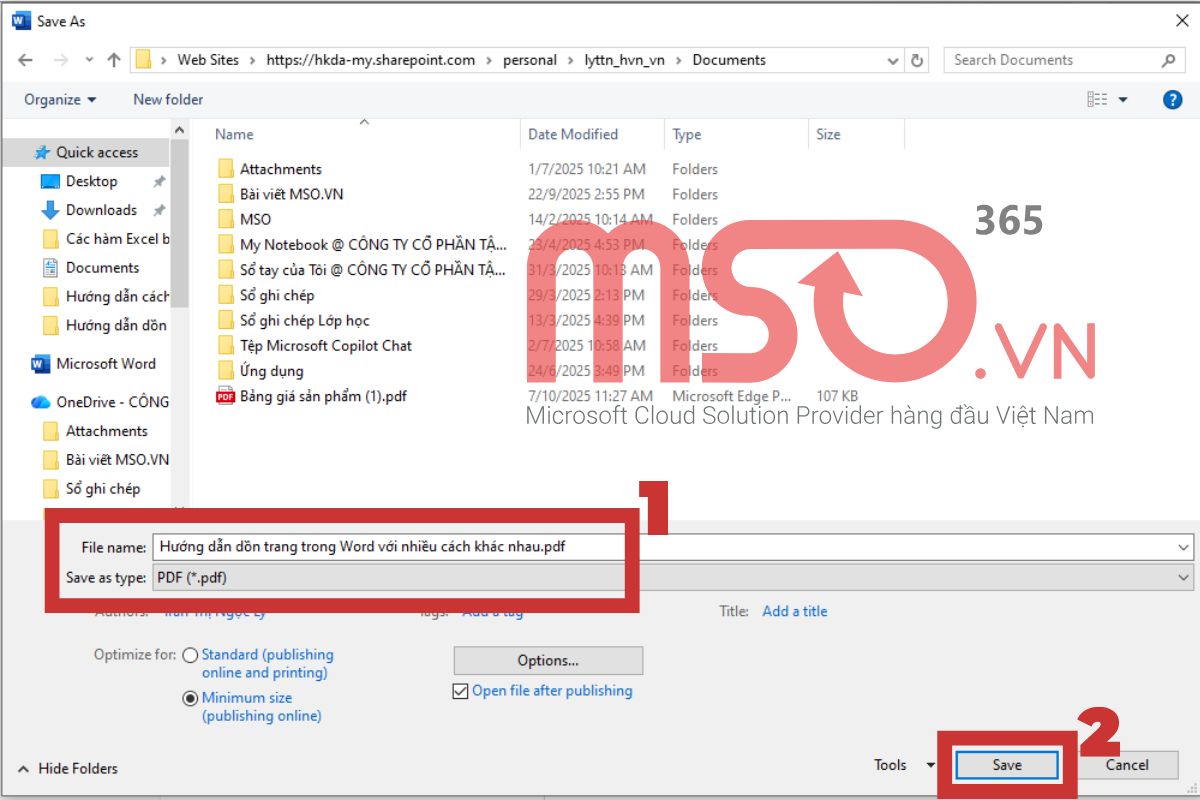Sort by Date Modified column

[x=573, y=134]
